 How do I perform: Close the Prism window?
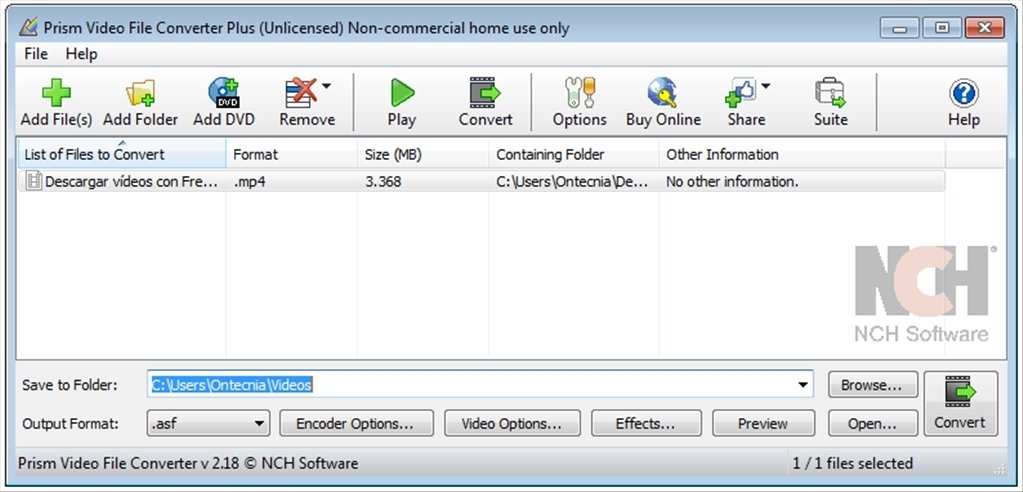pos(985,28)
